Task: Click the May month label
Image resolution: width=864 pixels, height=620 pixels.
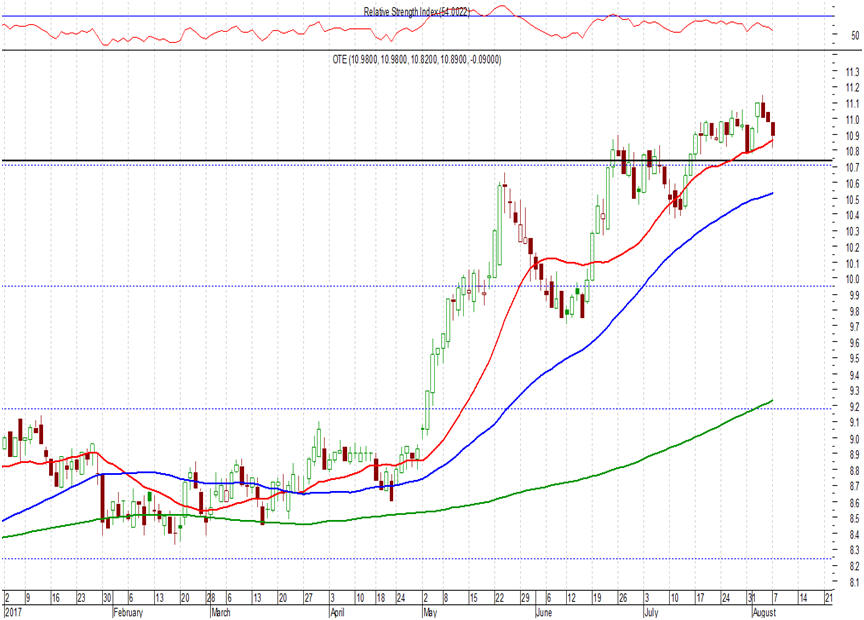Action: 430,612
